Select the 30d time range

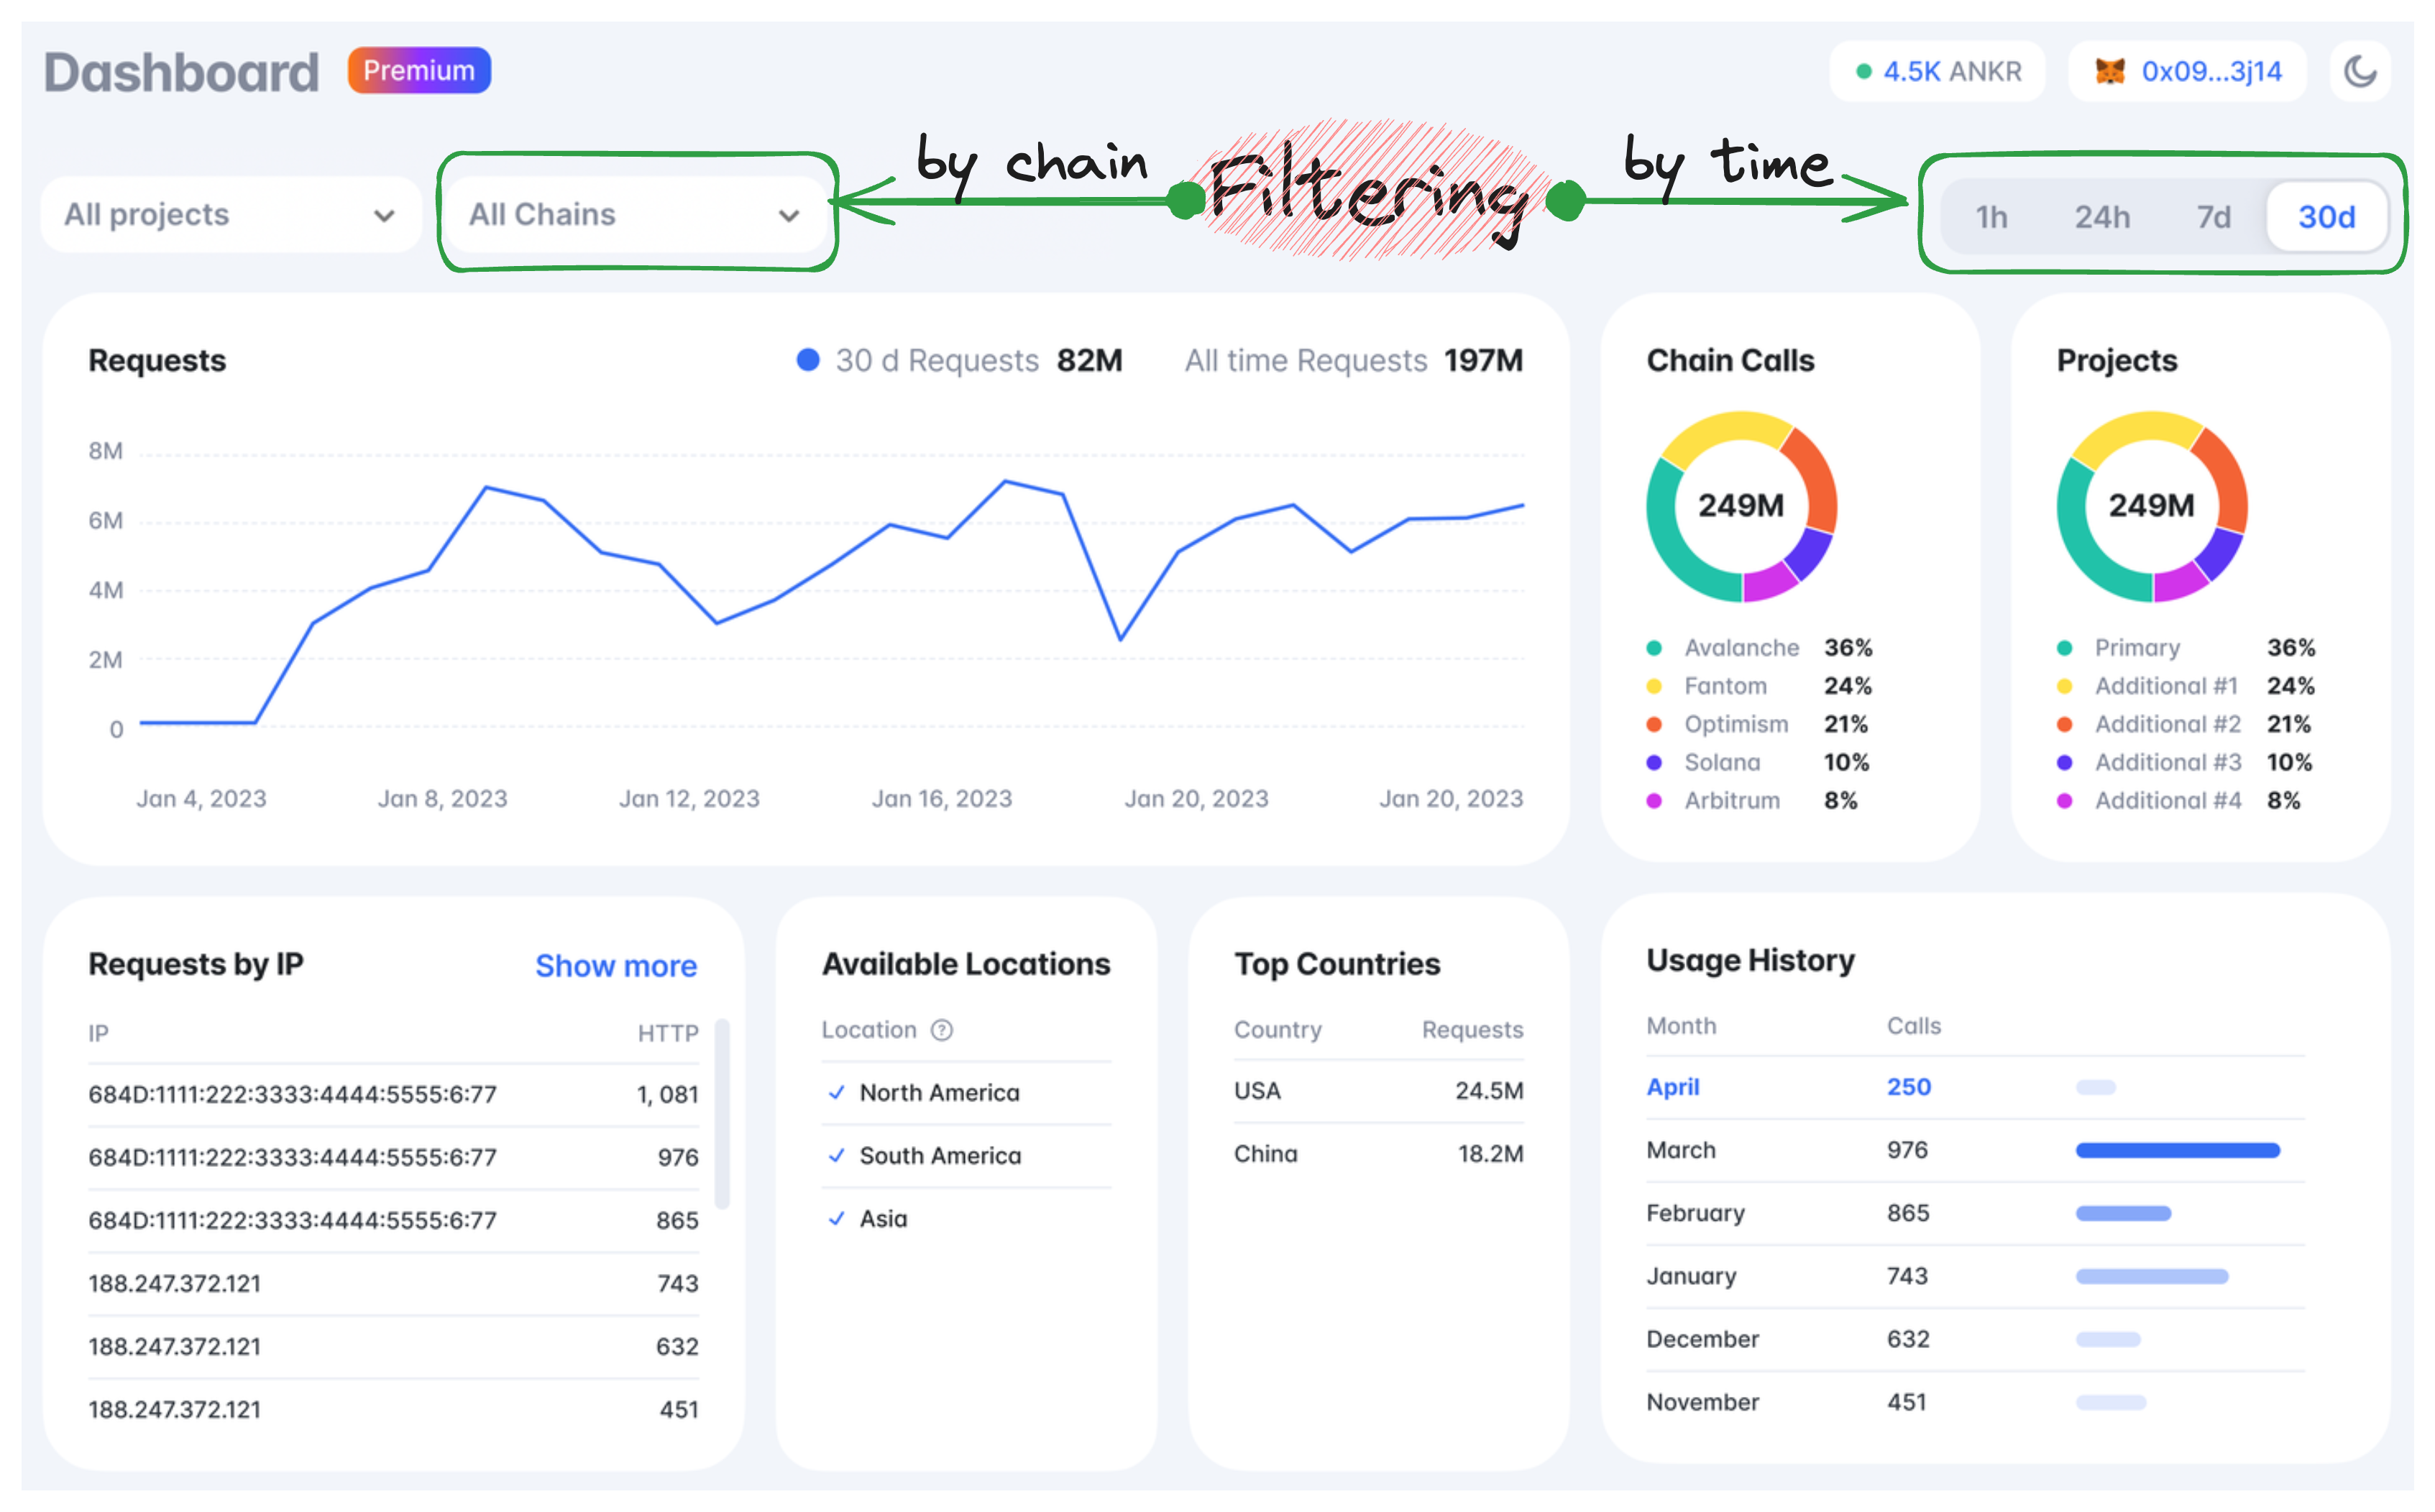[2326, 217]
